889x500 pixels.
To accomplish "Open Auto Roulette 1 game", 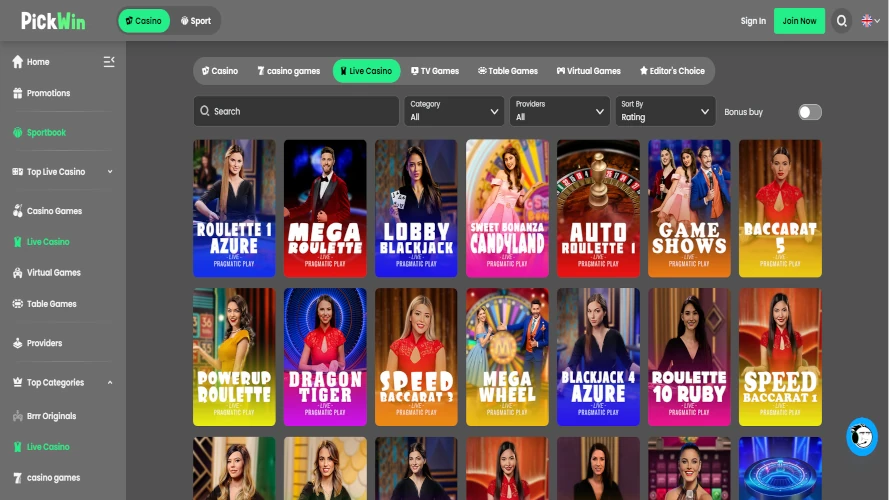I will coord(598,208).
